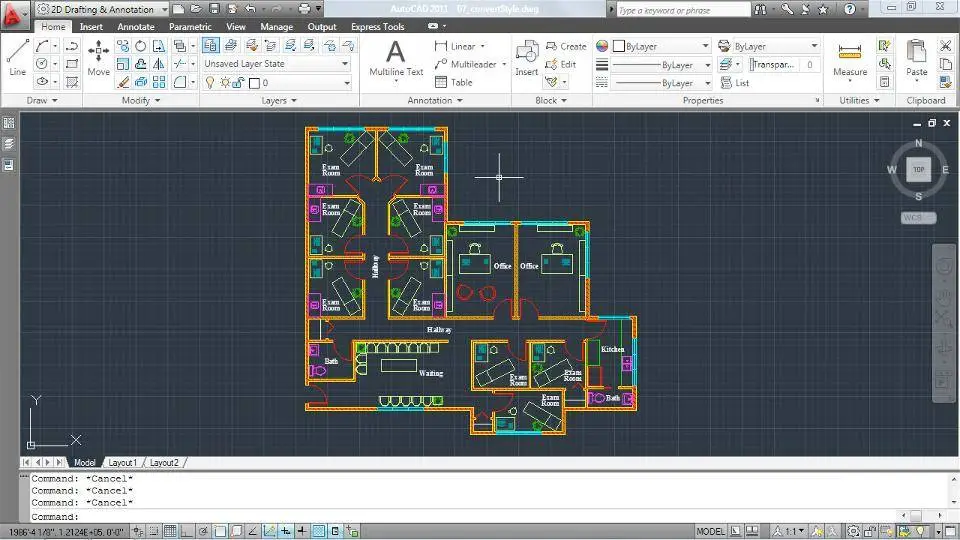The width and height of the screenshot is (960, 540).
Task: Click the Paste clipboard icon
Action: point(916,57)
